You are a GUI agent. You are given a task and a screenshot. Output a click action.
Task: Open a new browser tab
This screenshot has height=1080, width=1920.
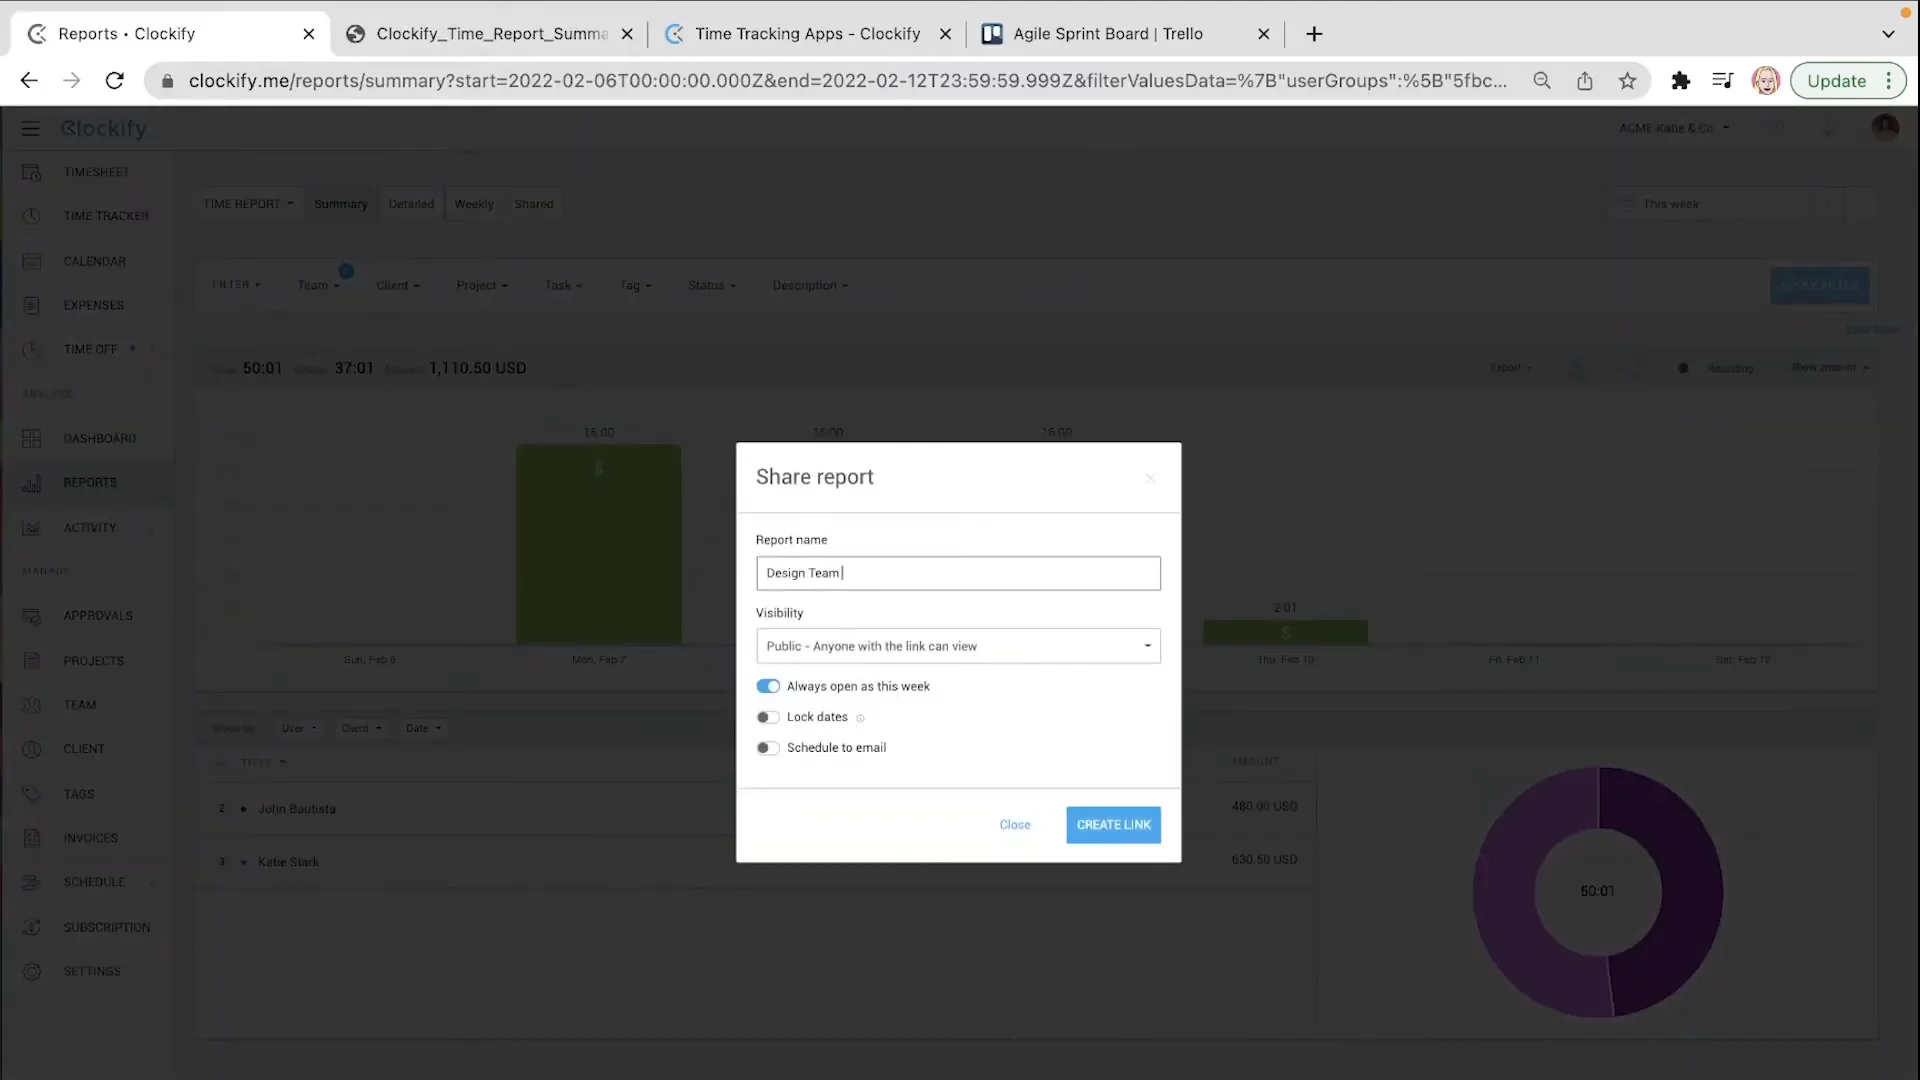pyautogui.click(x=1314, y=34)
